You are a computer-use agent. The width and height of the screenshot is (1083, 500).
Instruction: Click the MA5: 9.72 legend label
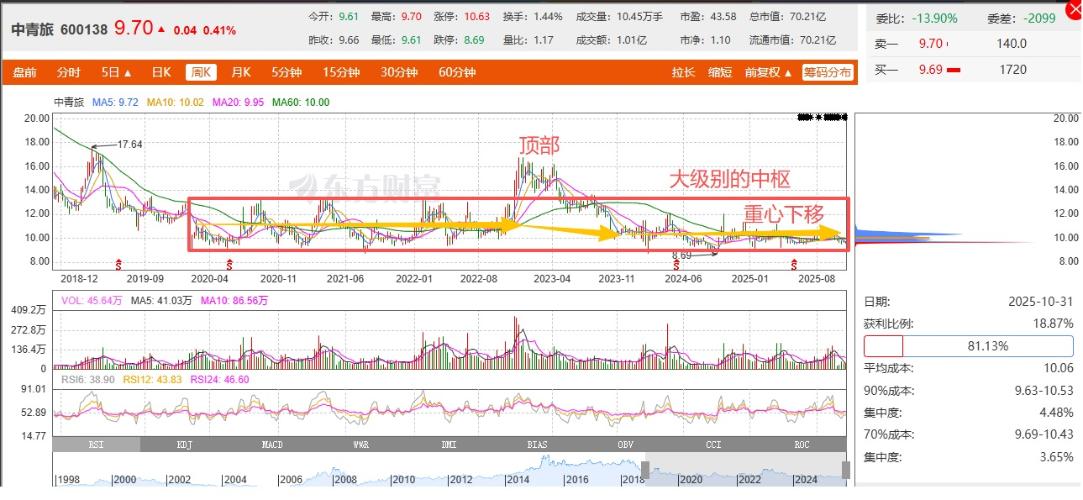(x=115, y=102)
